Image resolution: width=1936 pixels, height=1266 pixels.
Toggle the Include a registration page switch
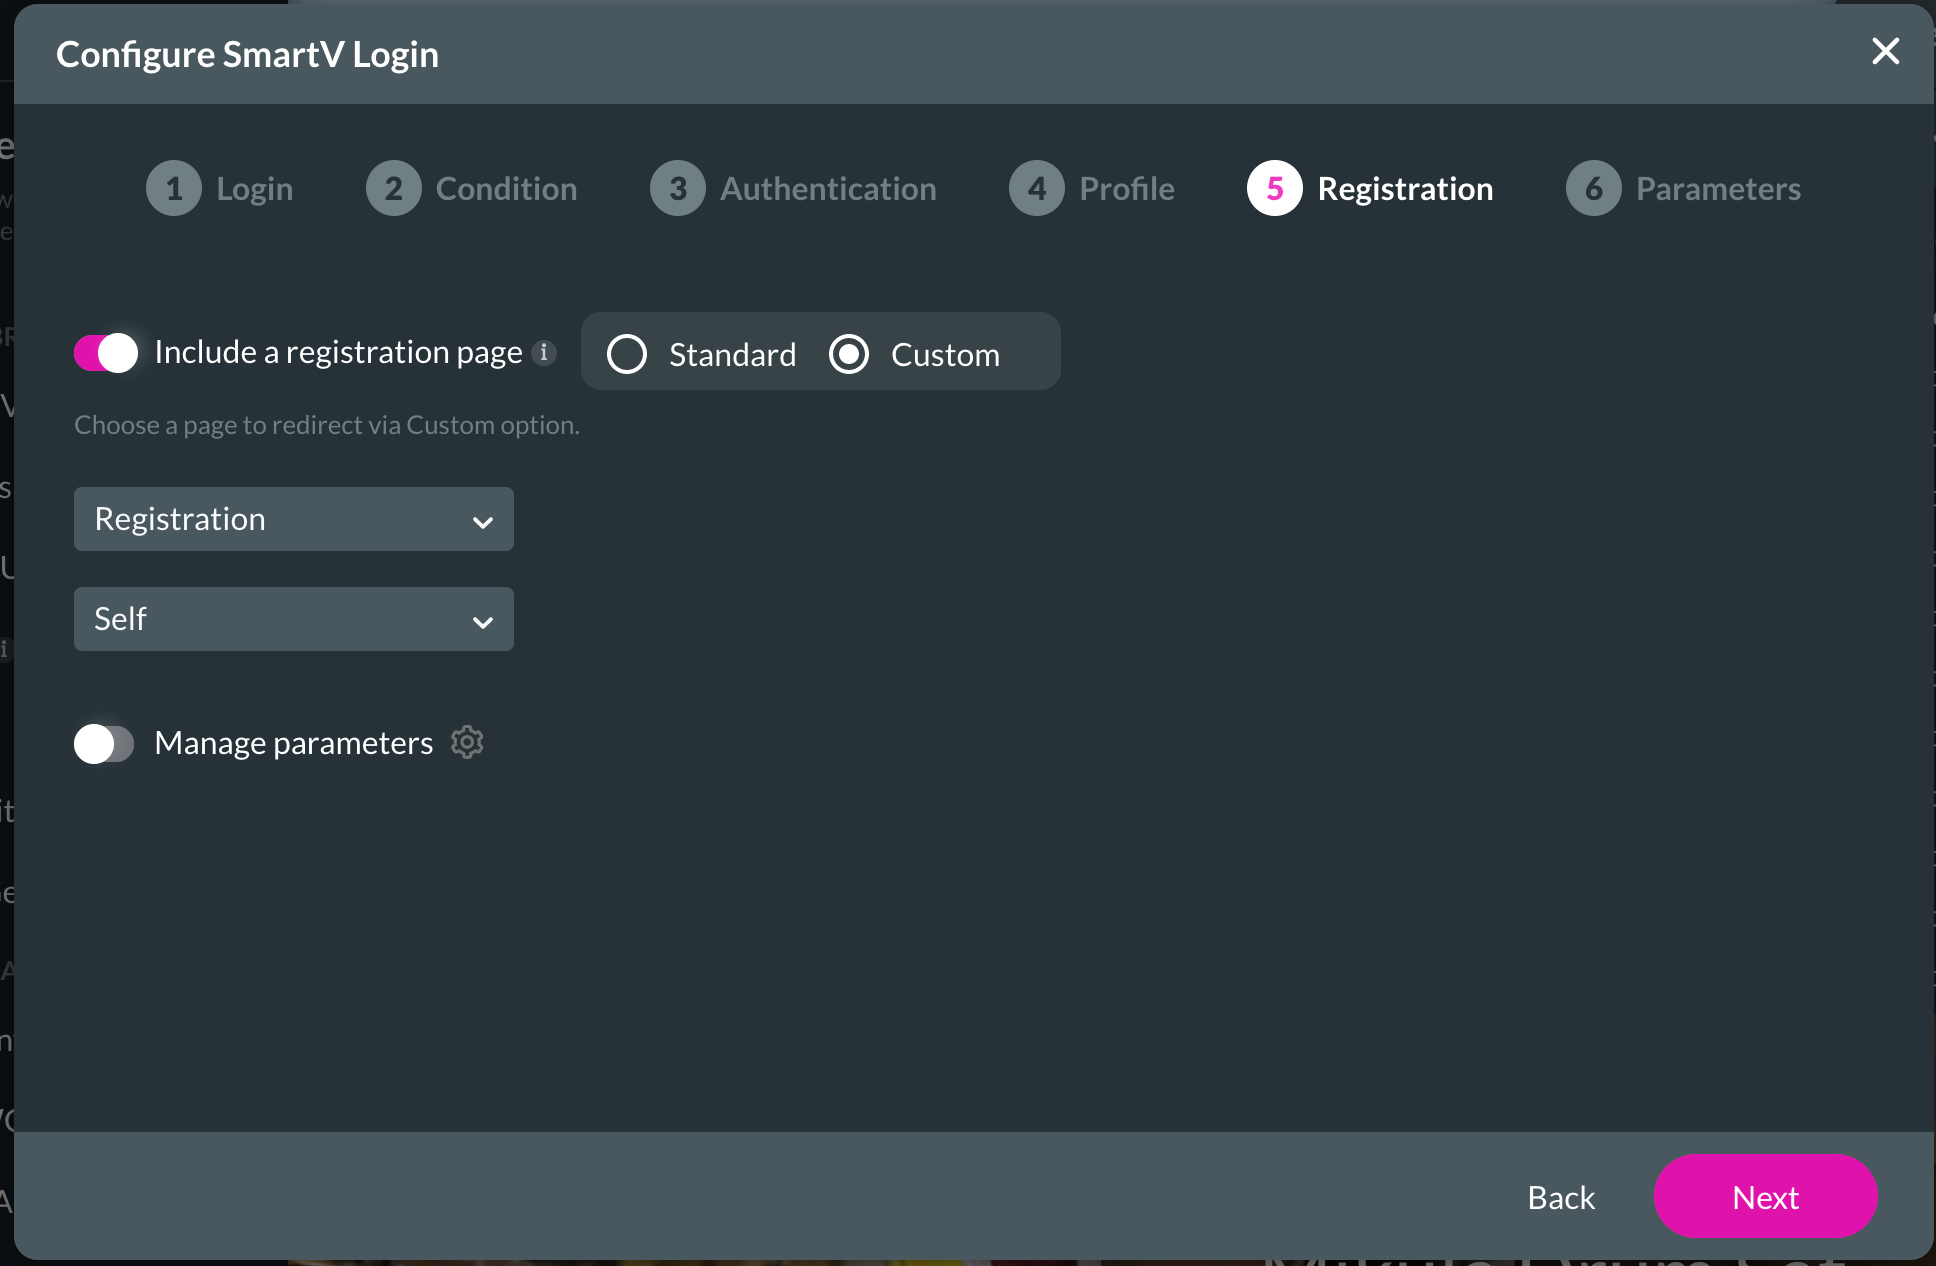[106, 352]
